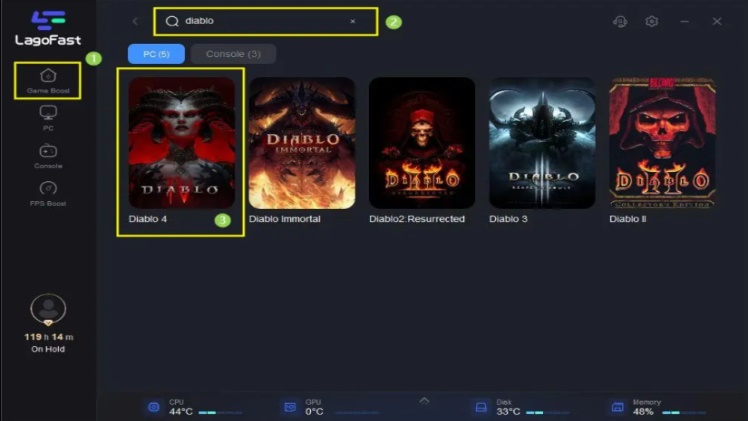The height and width of the screenshot is (421, 748).
Task: Click the Diablo 3 title text
Action: click(x=509, y=219)
